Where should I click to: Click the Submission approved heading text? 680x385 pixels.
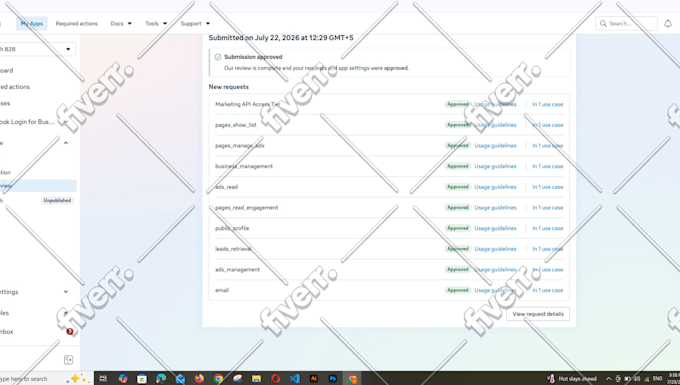pos(253,57)
